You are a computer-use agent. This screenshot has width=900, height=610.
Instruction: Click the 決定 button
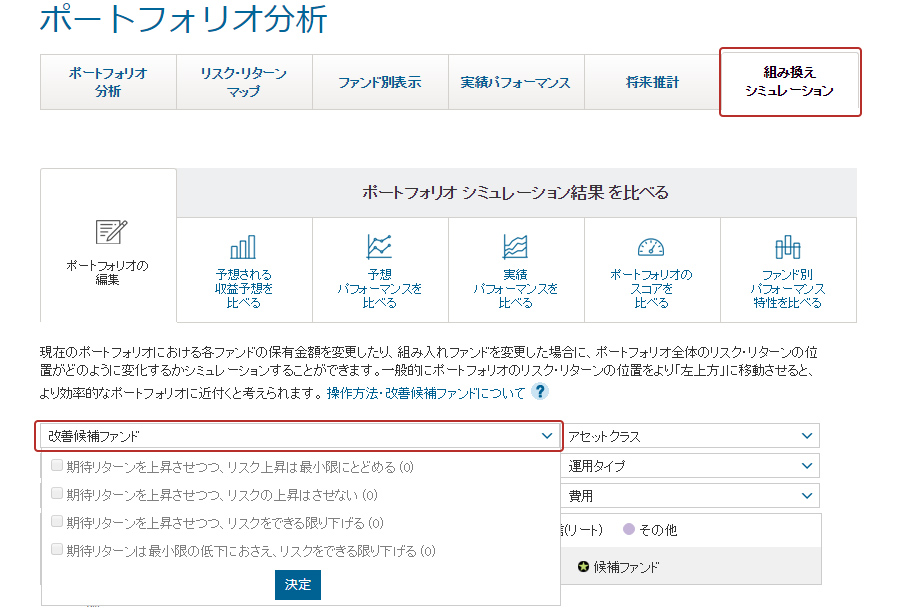pos(297,585)
